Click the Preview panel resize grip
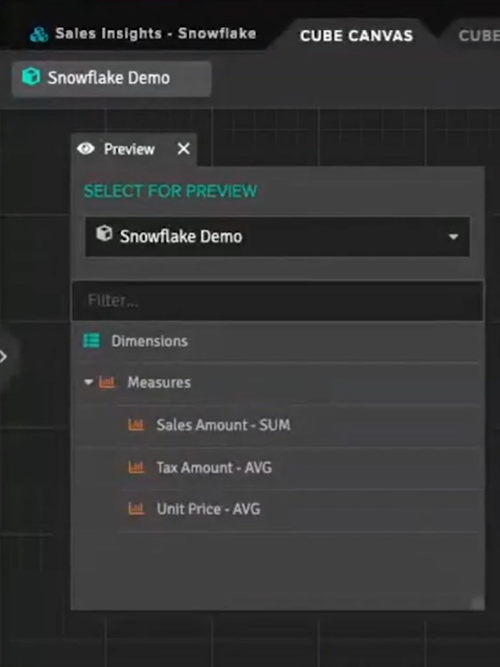The width and height of the screenshot is (500, 667). (478, 603)
